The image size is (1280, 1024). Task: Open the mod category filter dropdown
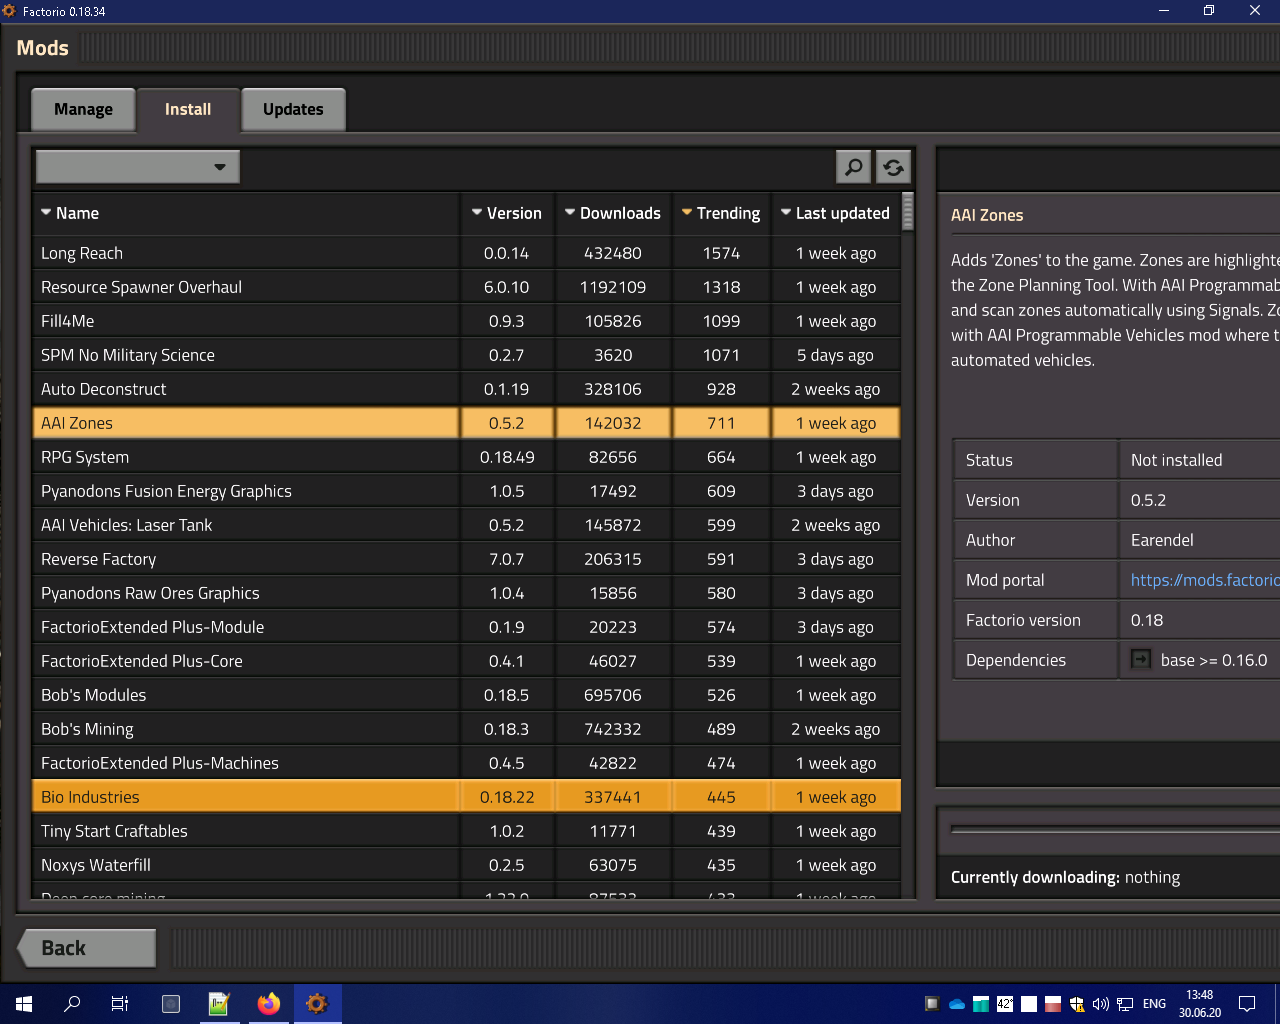(138, 167)
